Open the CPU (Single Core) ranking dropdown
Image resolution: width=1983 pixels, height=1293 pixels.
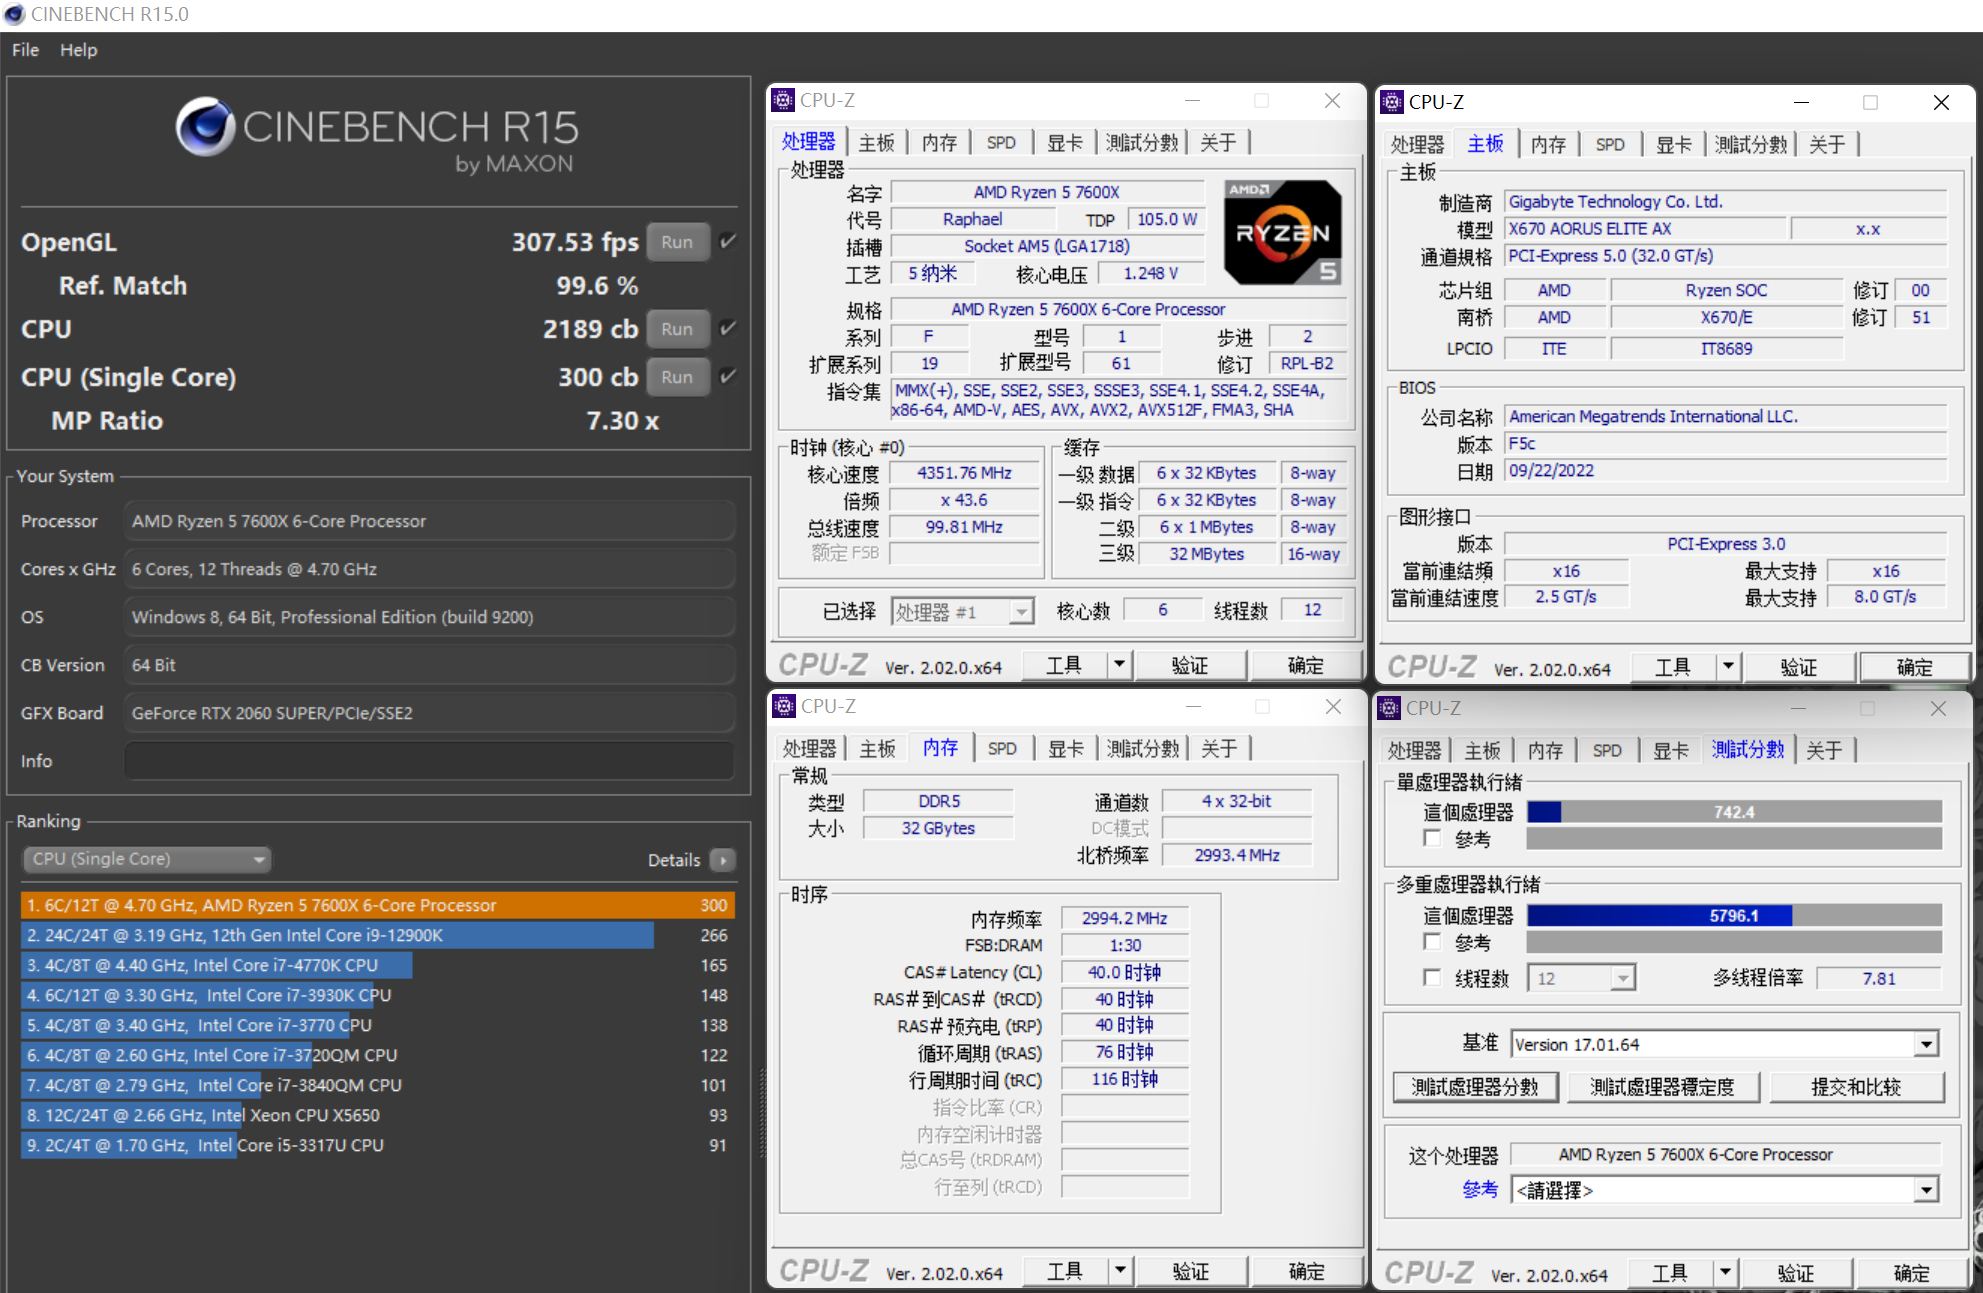[x=147, y=859]
